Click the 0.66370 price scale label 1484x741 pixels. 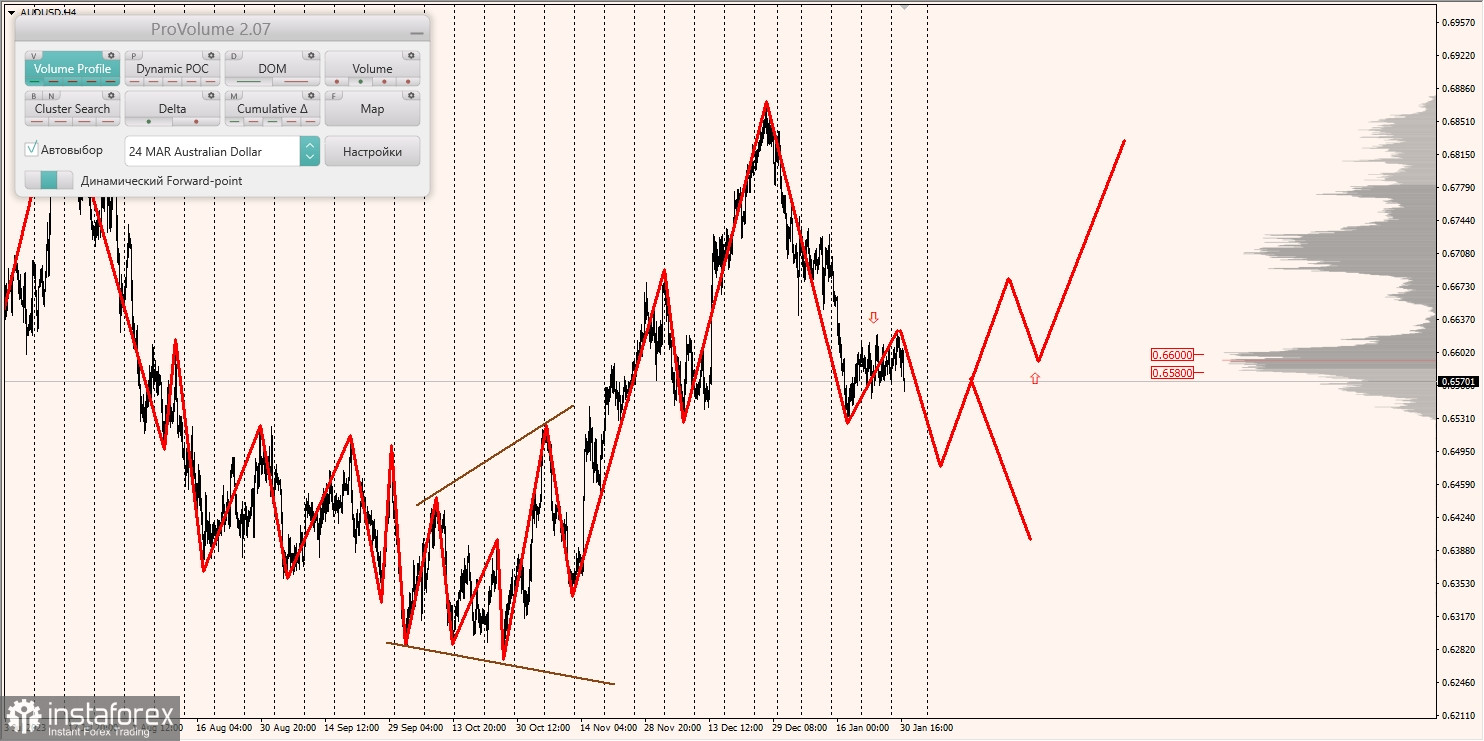point(1457,319)
